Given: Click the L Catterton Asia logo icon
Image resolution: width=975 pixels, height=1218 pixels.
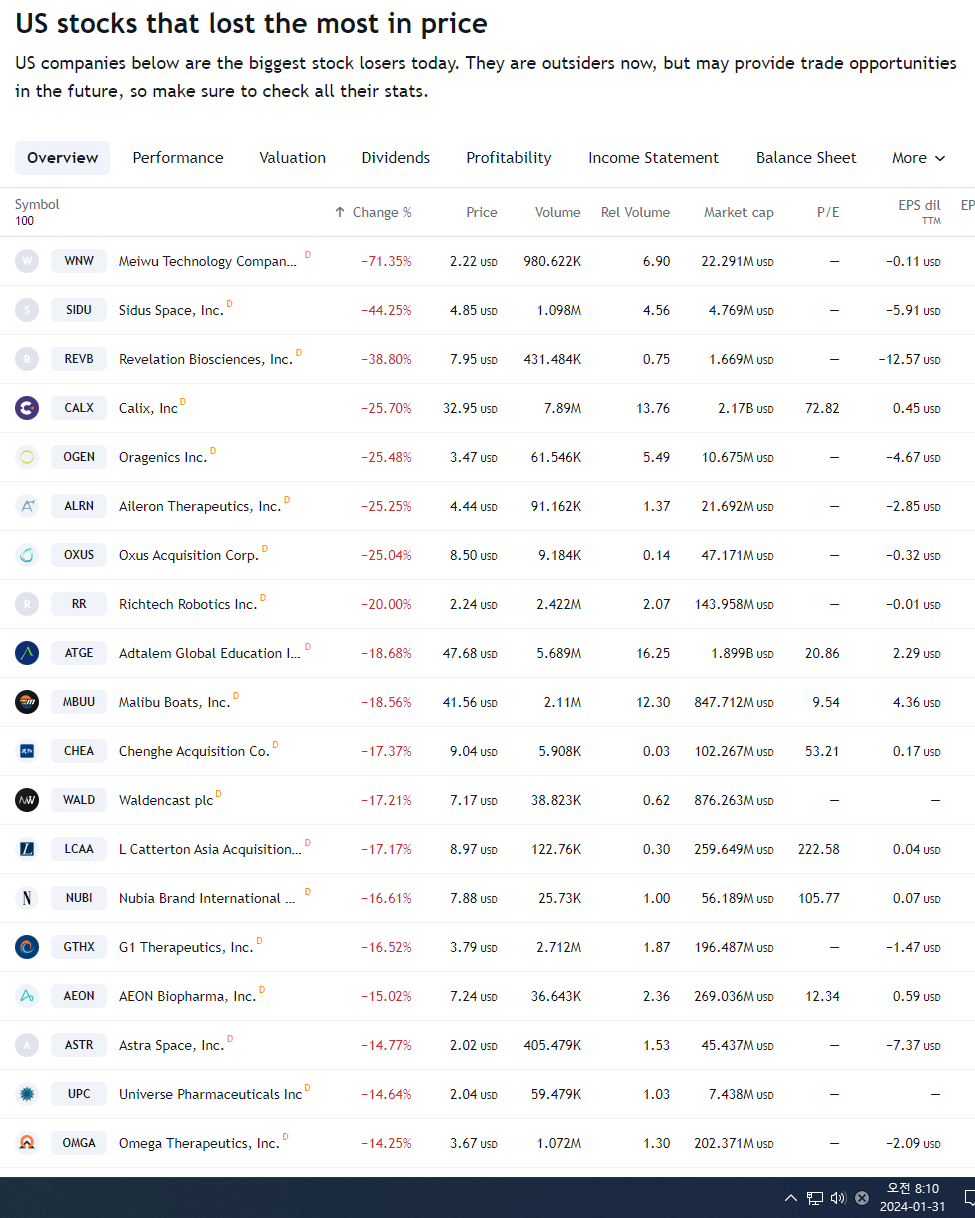Looking at the screenshot, I should [27, 849].
